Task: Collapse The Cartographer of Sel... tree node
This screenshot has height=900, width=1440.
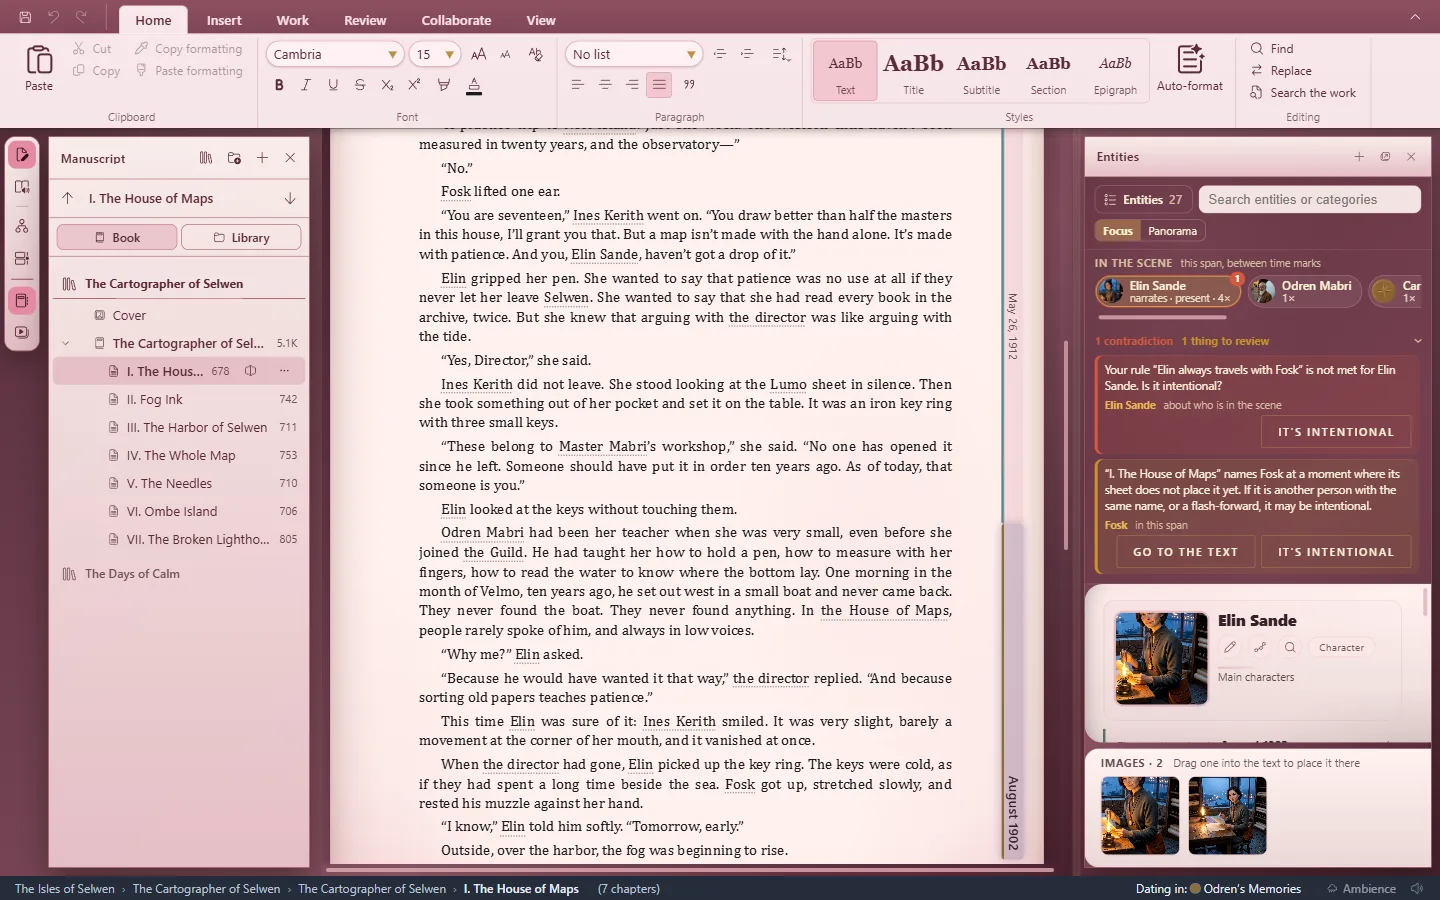Action: click(66, 343)
